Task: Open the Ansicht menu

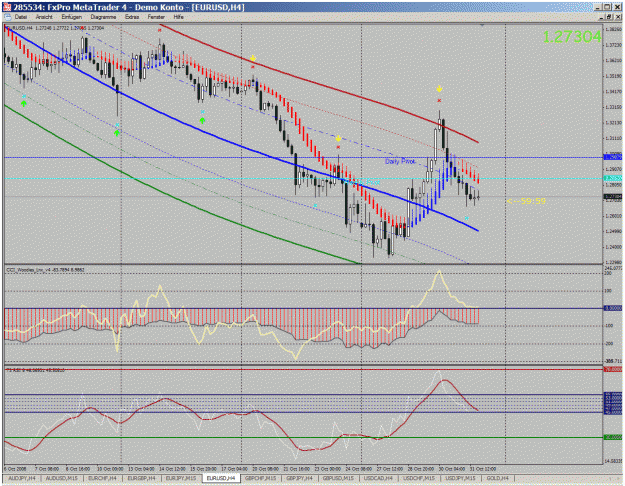Action: 44,17
